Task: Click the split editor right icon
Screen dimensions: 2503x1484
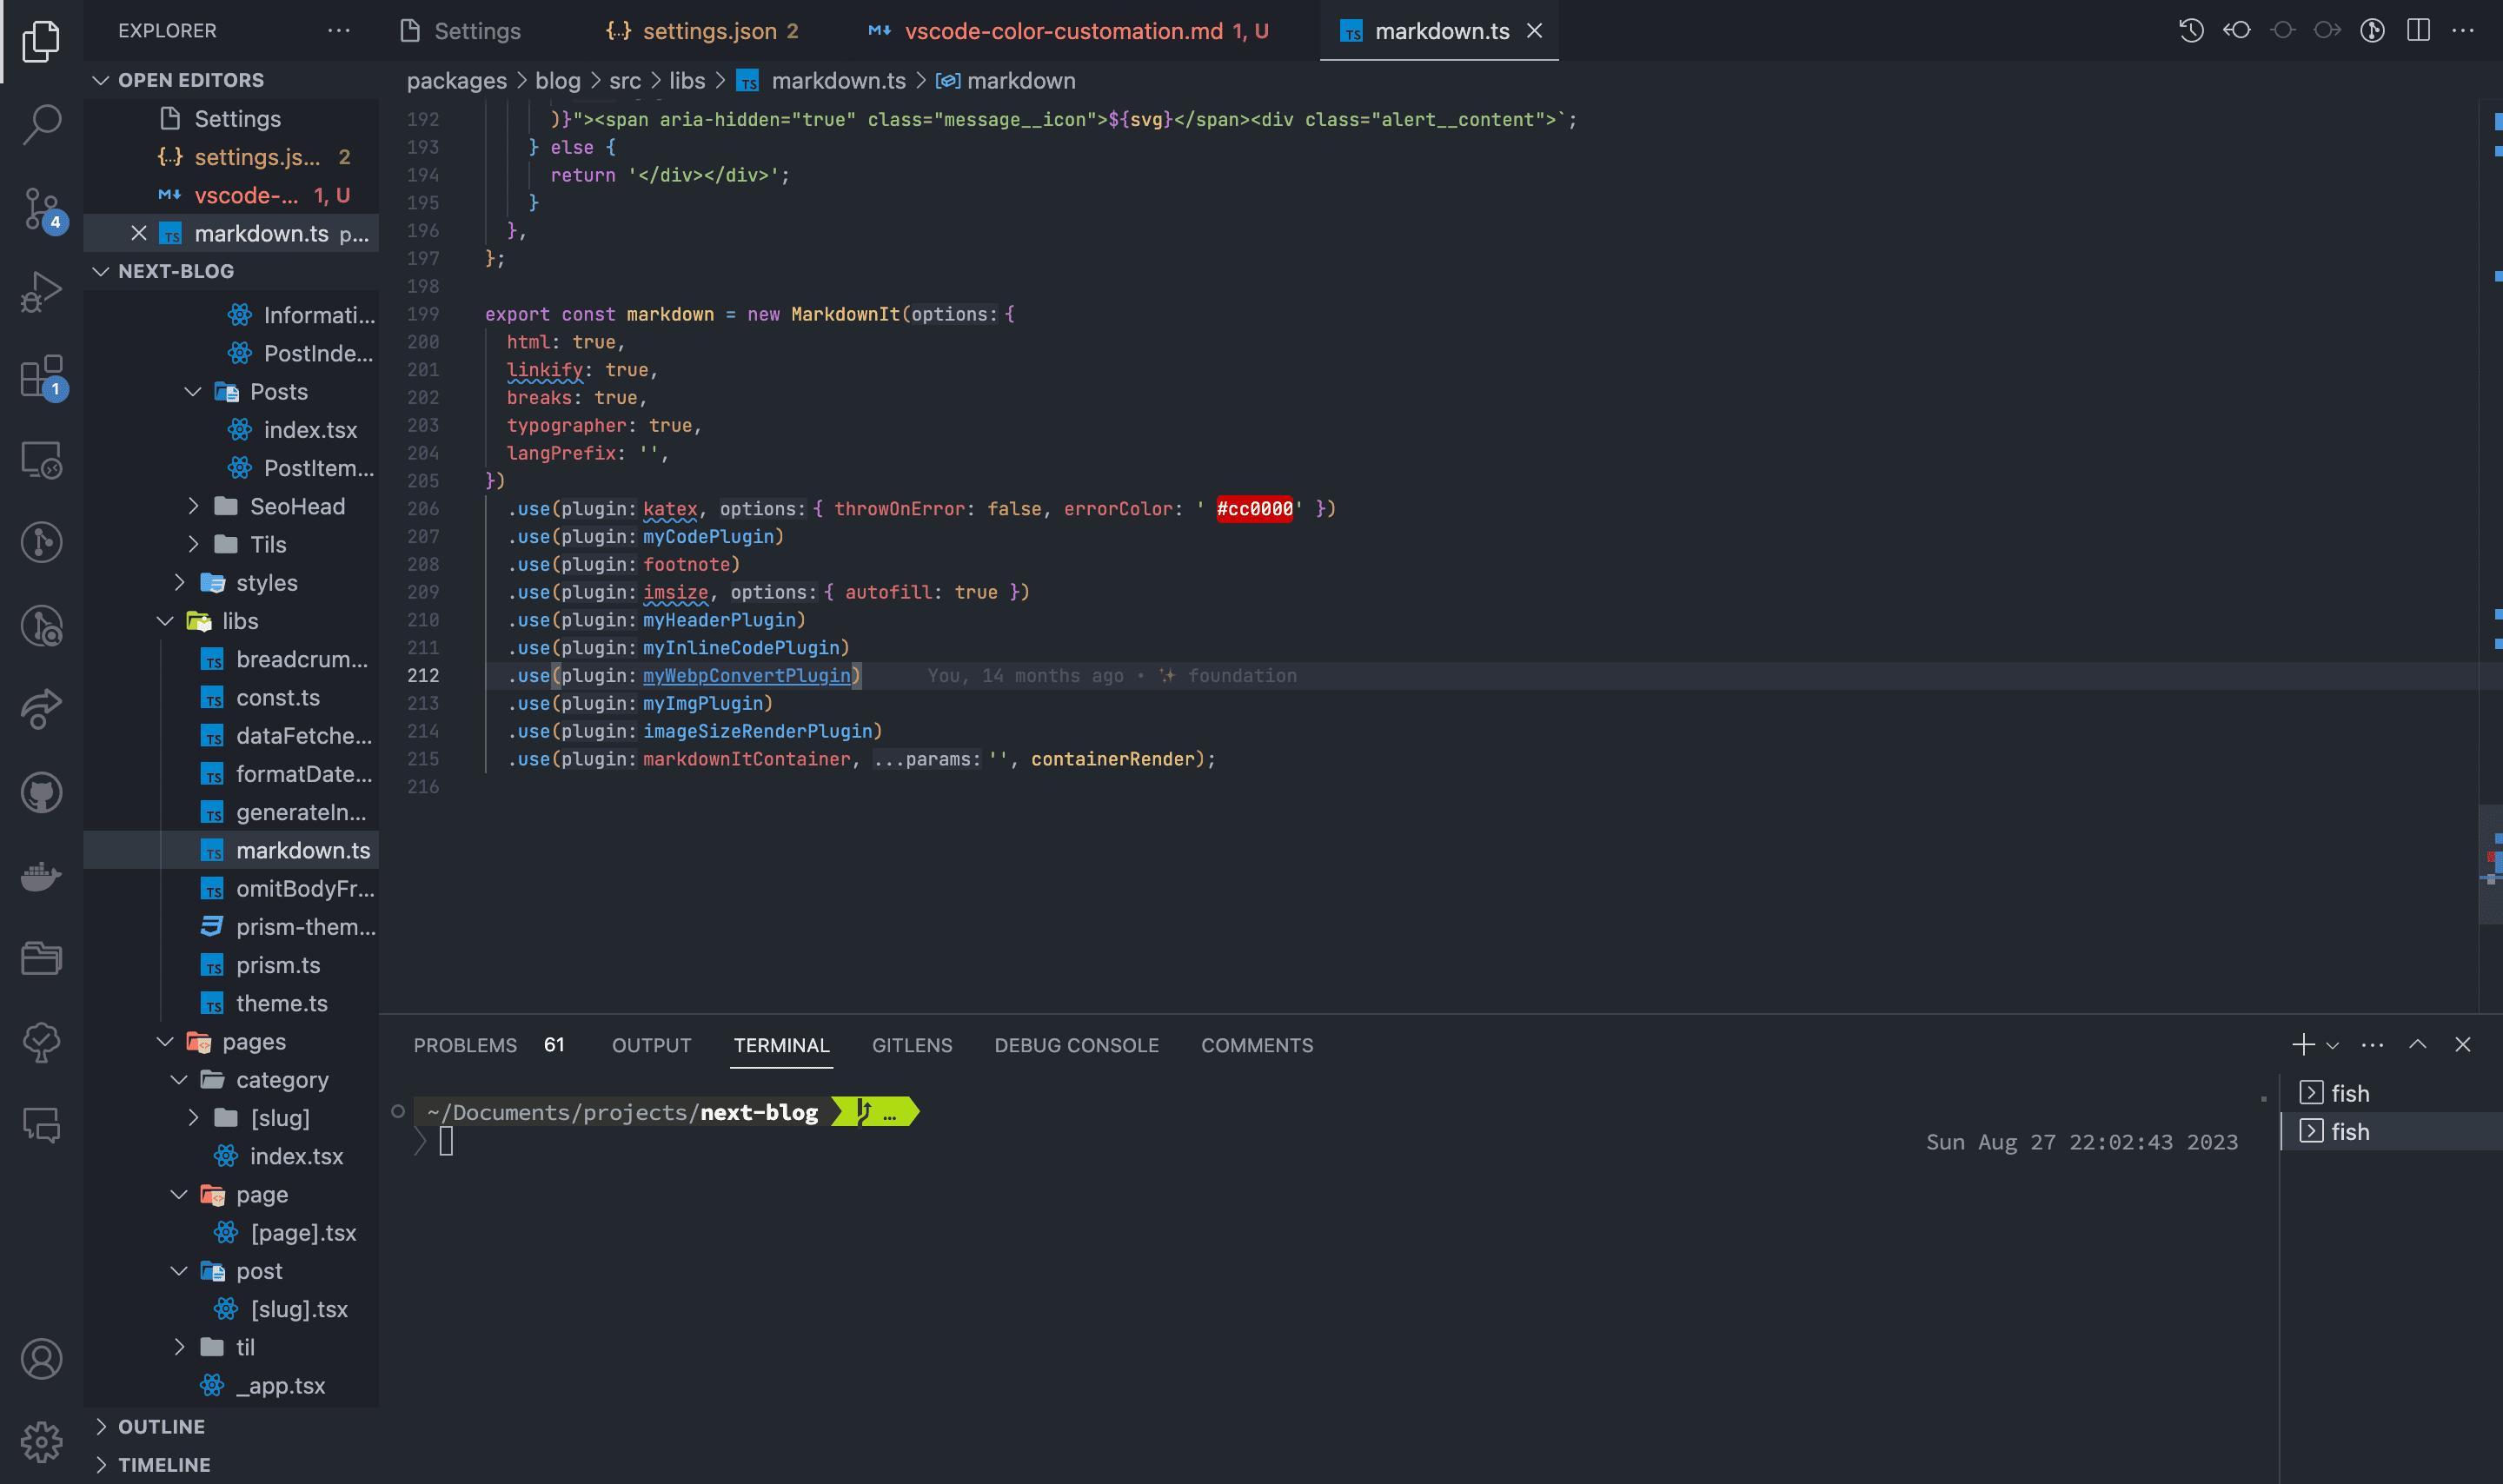Action: pos(2418,31)
